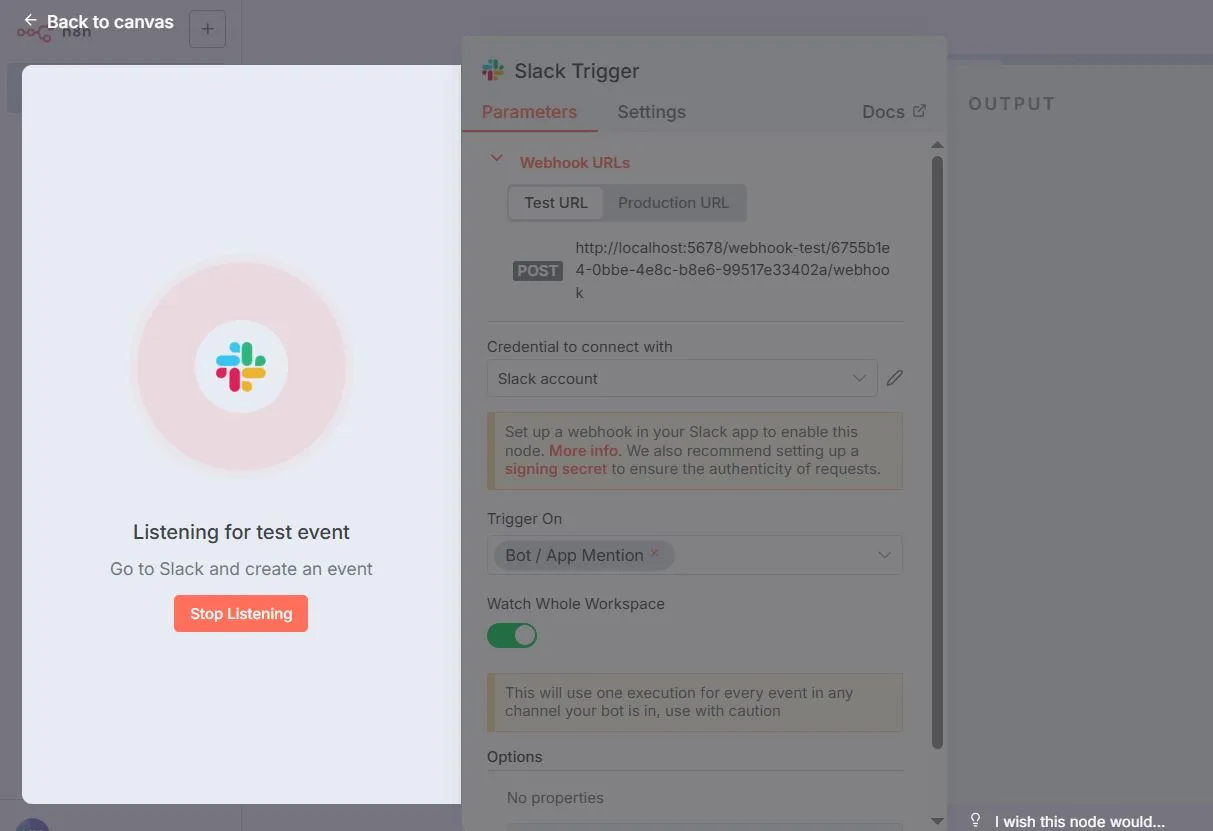Select the Test URL option
Screen dimensions: 1213x831
point(556,203)
